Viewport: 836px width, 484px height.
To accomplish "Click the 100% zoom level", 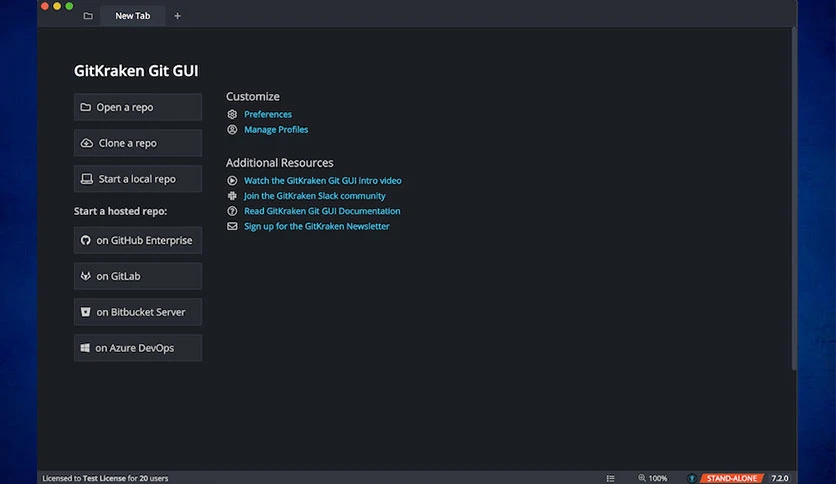I will [x=657, y=478].
